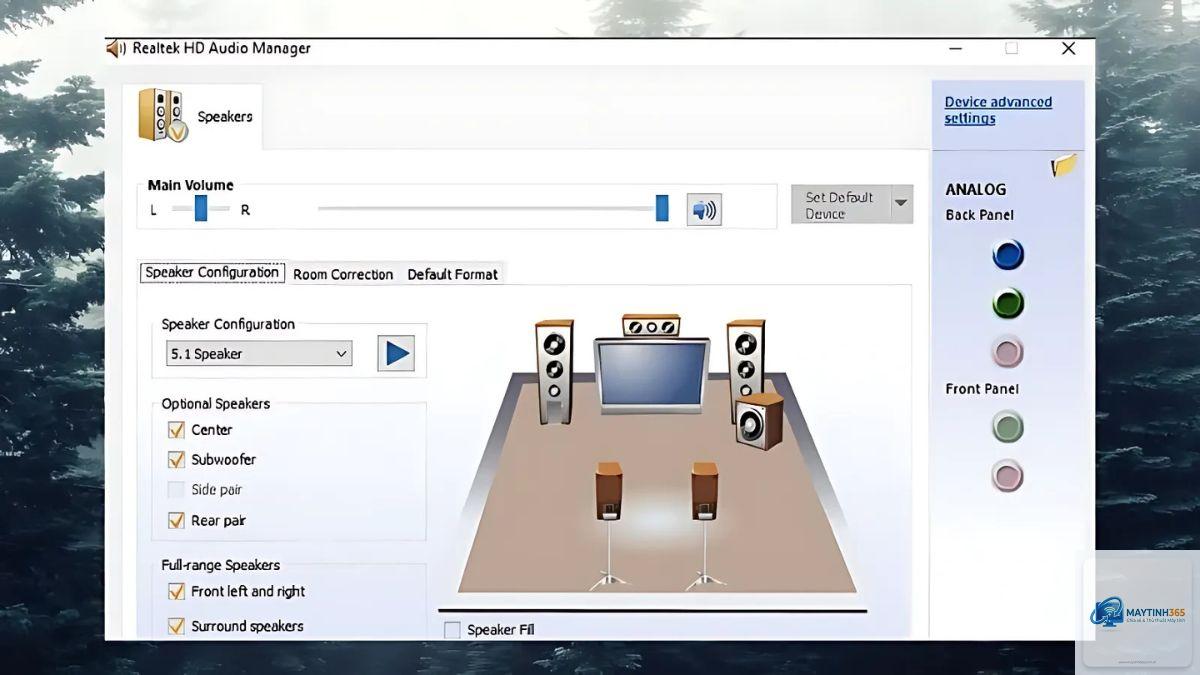Click the Set Default Device button

coord(840,204)
